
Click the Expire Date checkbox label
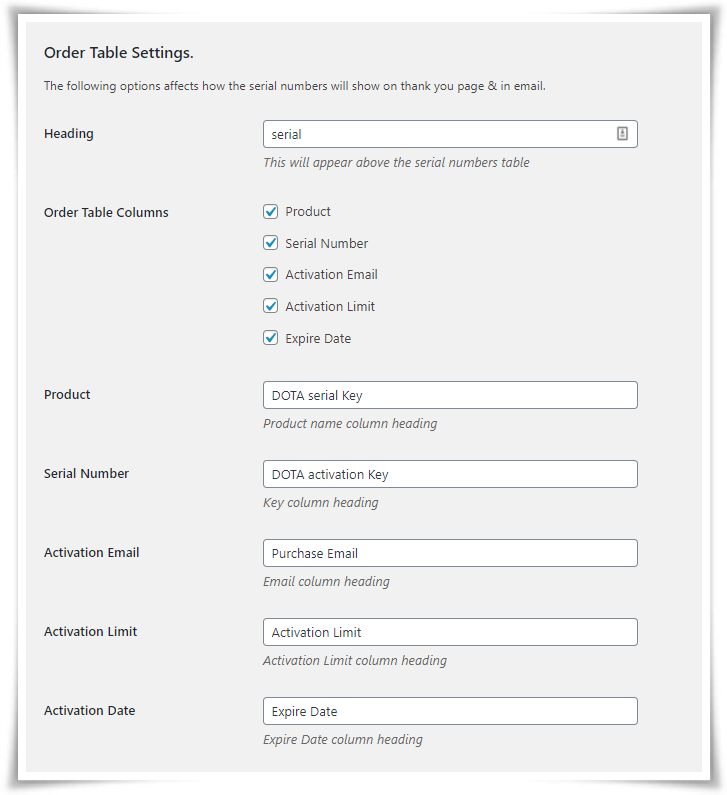[x=318, y=338]
